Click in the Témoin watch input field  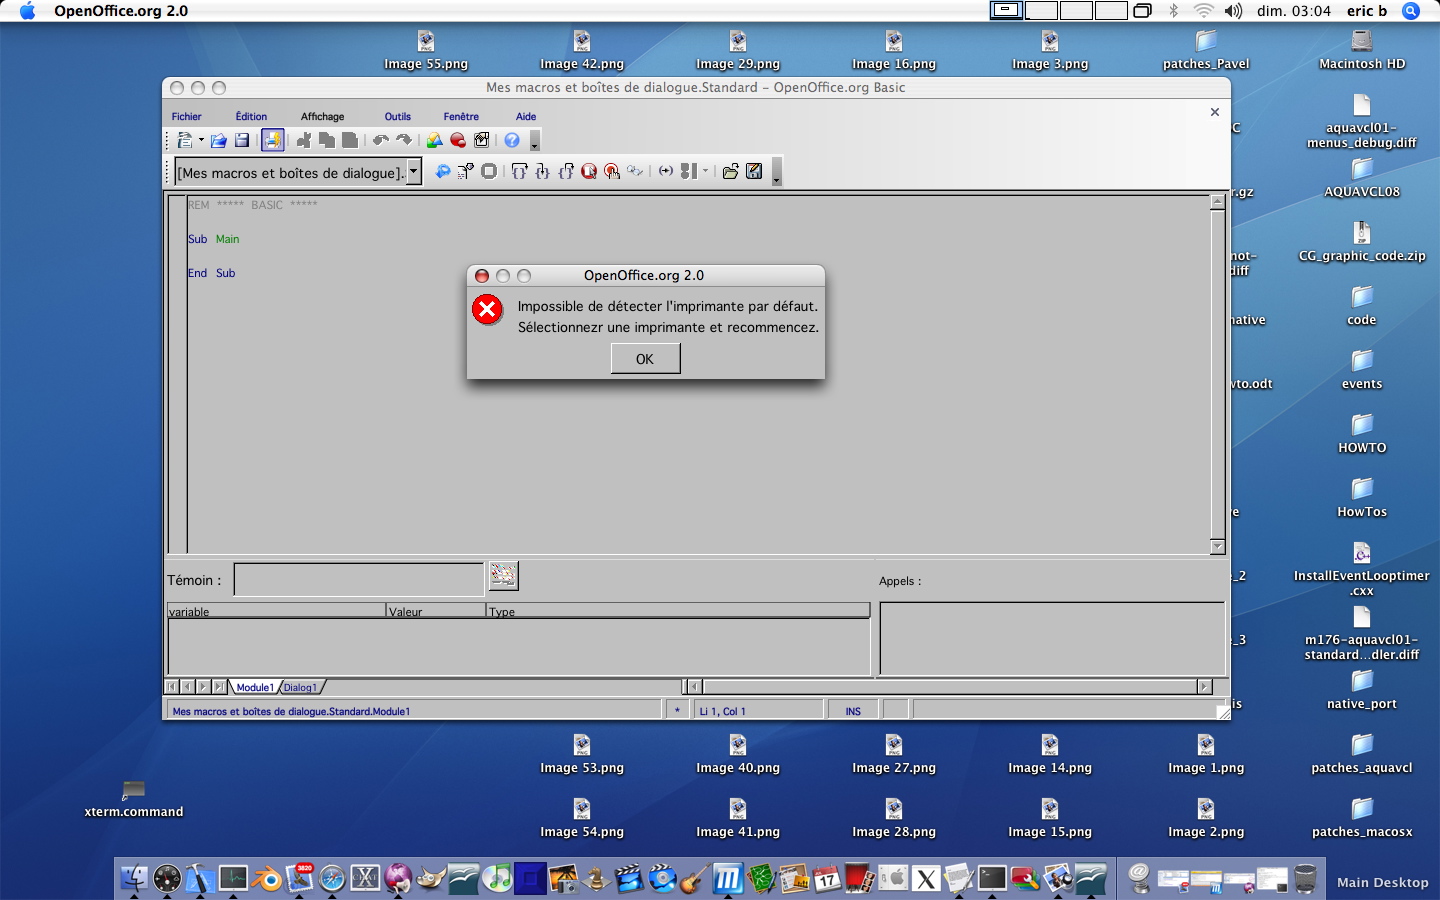(359, 580)
